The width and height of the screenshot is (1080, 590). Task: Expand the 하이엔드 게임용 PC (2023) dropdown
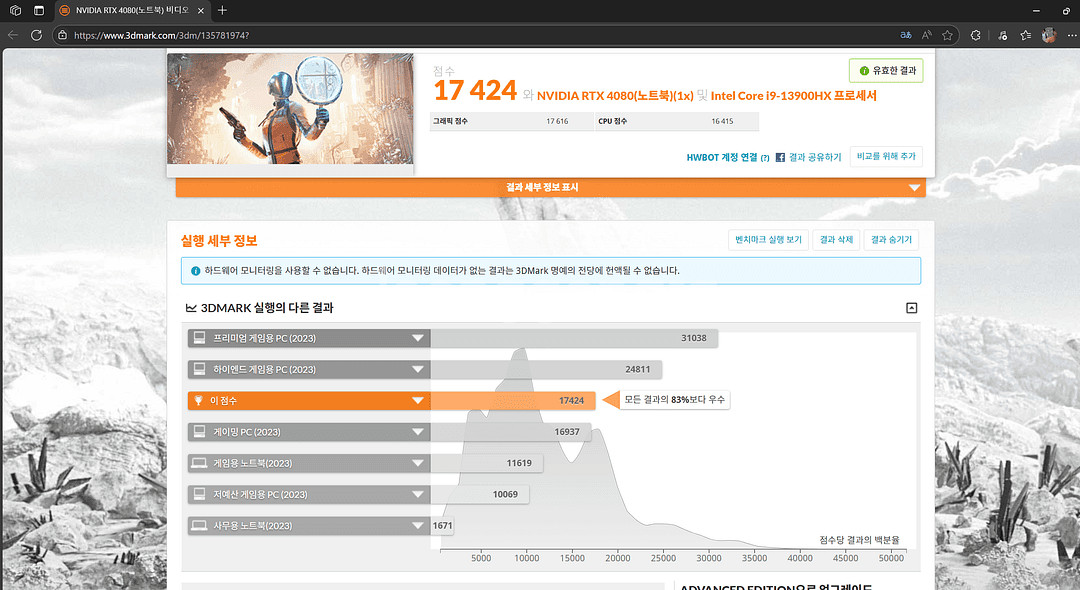click(x=417, y=370)
